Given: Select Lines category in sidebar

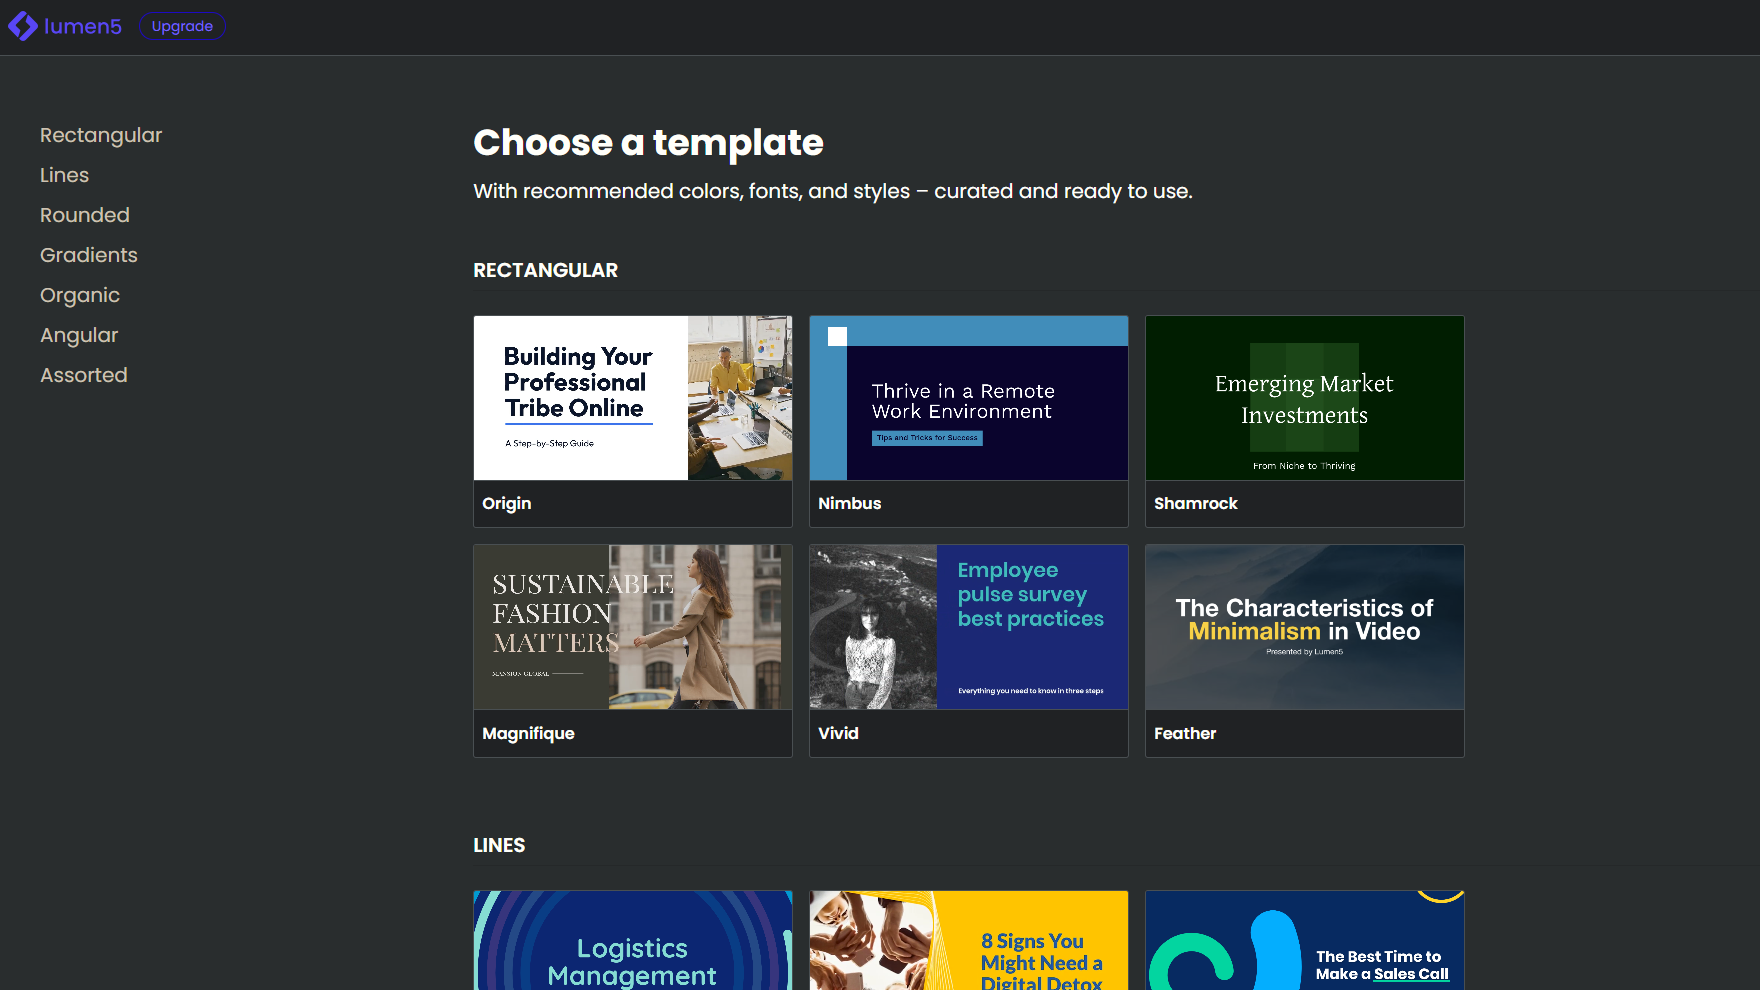Looking at the screenshot, I should coord(64,175).
